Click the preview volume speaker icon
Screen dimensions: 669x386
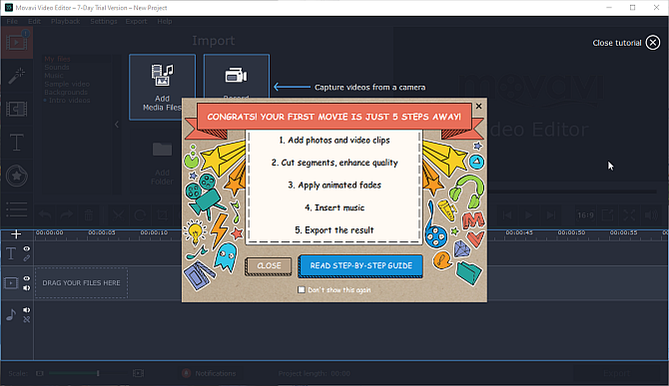pyautogui.click(x=651, y=215)
